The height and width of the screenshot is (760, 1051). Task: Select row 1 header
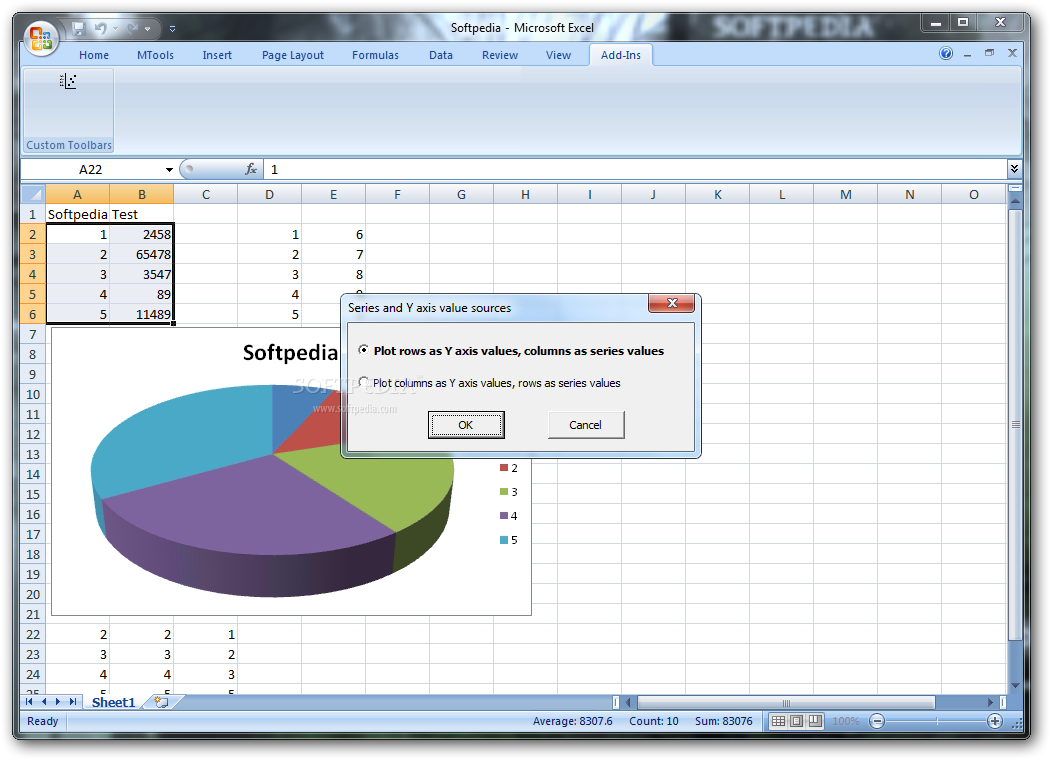click(33, 214)
